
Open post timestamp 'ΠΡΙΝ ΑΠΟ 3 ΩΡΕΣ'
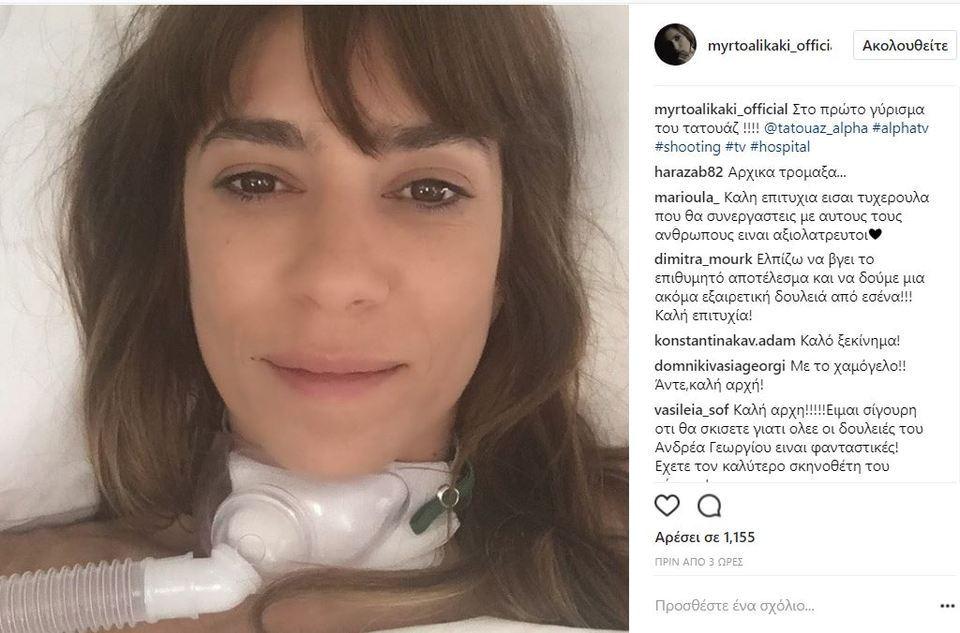tap(699, 562)
